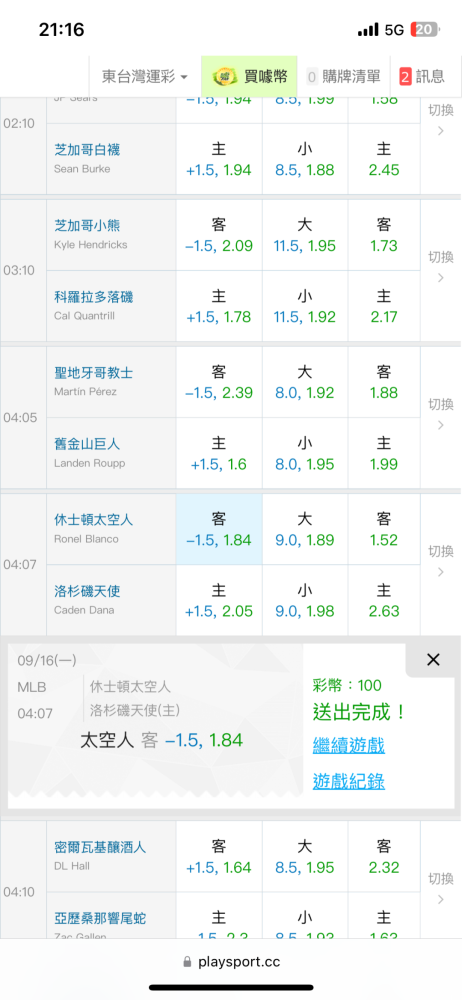The height and width of the screenshot is (1000, 462).
Task: Select Brewers 客 2.32 moneyline
Action: coord(384,857)
